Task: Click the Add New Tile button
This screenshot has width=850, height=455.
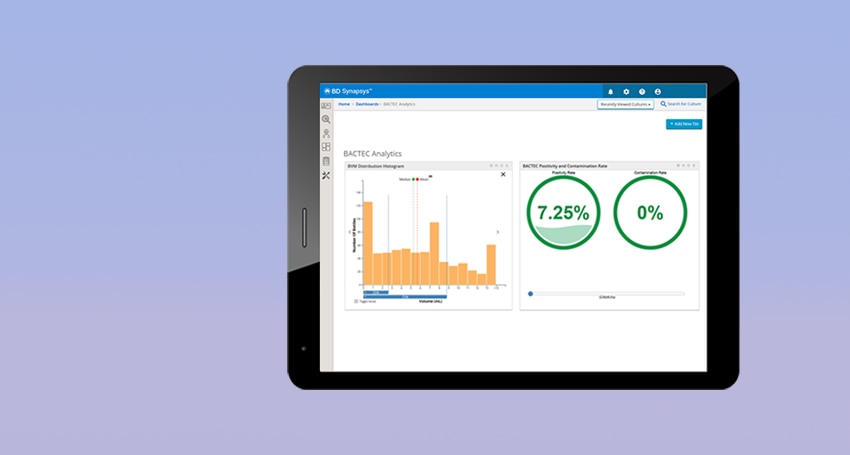Action: coord(684,124)
